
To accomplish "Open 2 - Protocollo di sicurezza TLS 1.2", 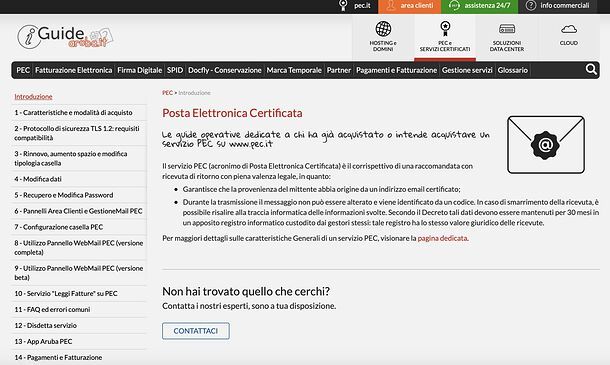I will 77,133.
